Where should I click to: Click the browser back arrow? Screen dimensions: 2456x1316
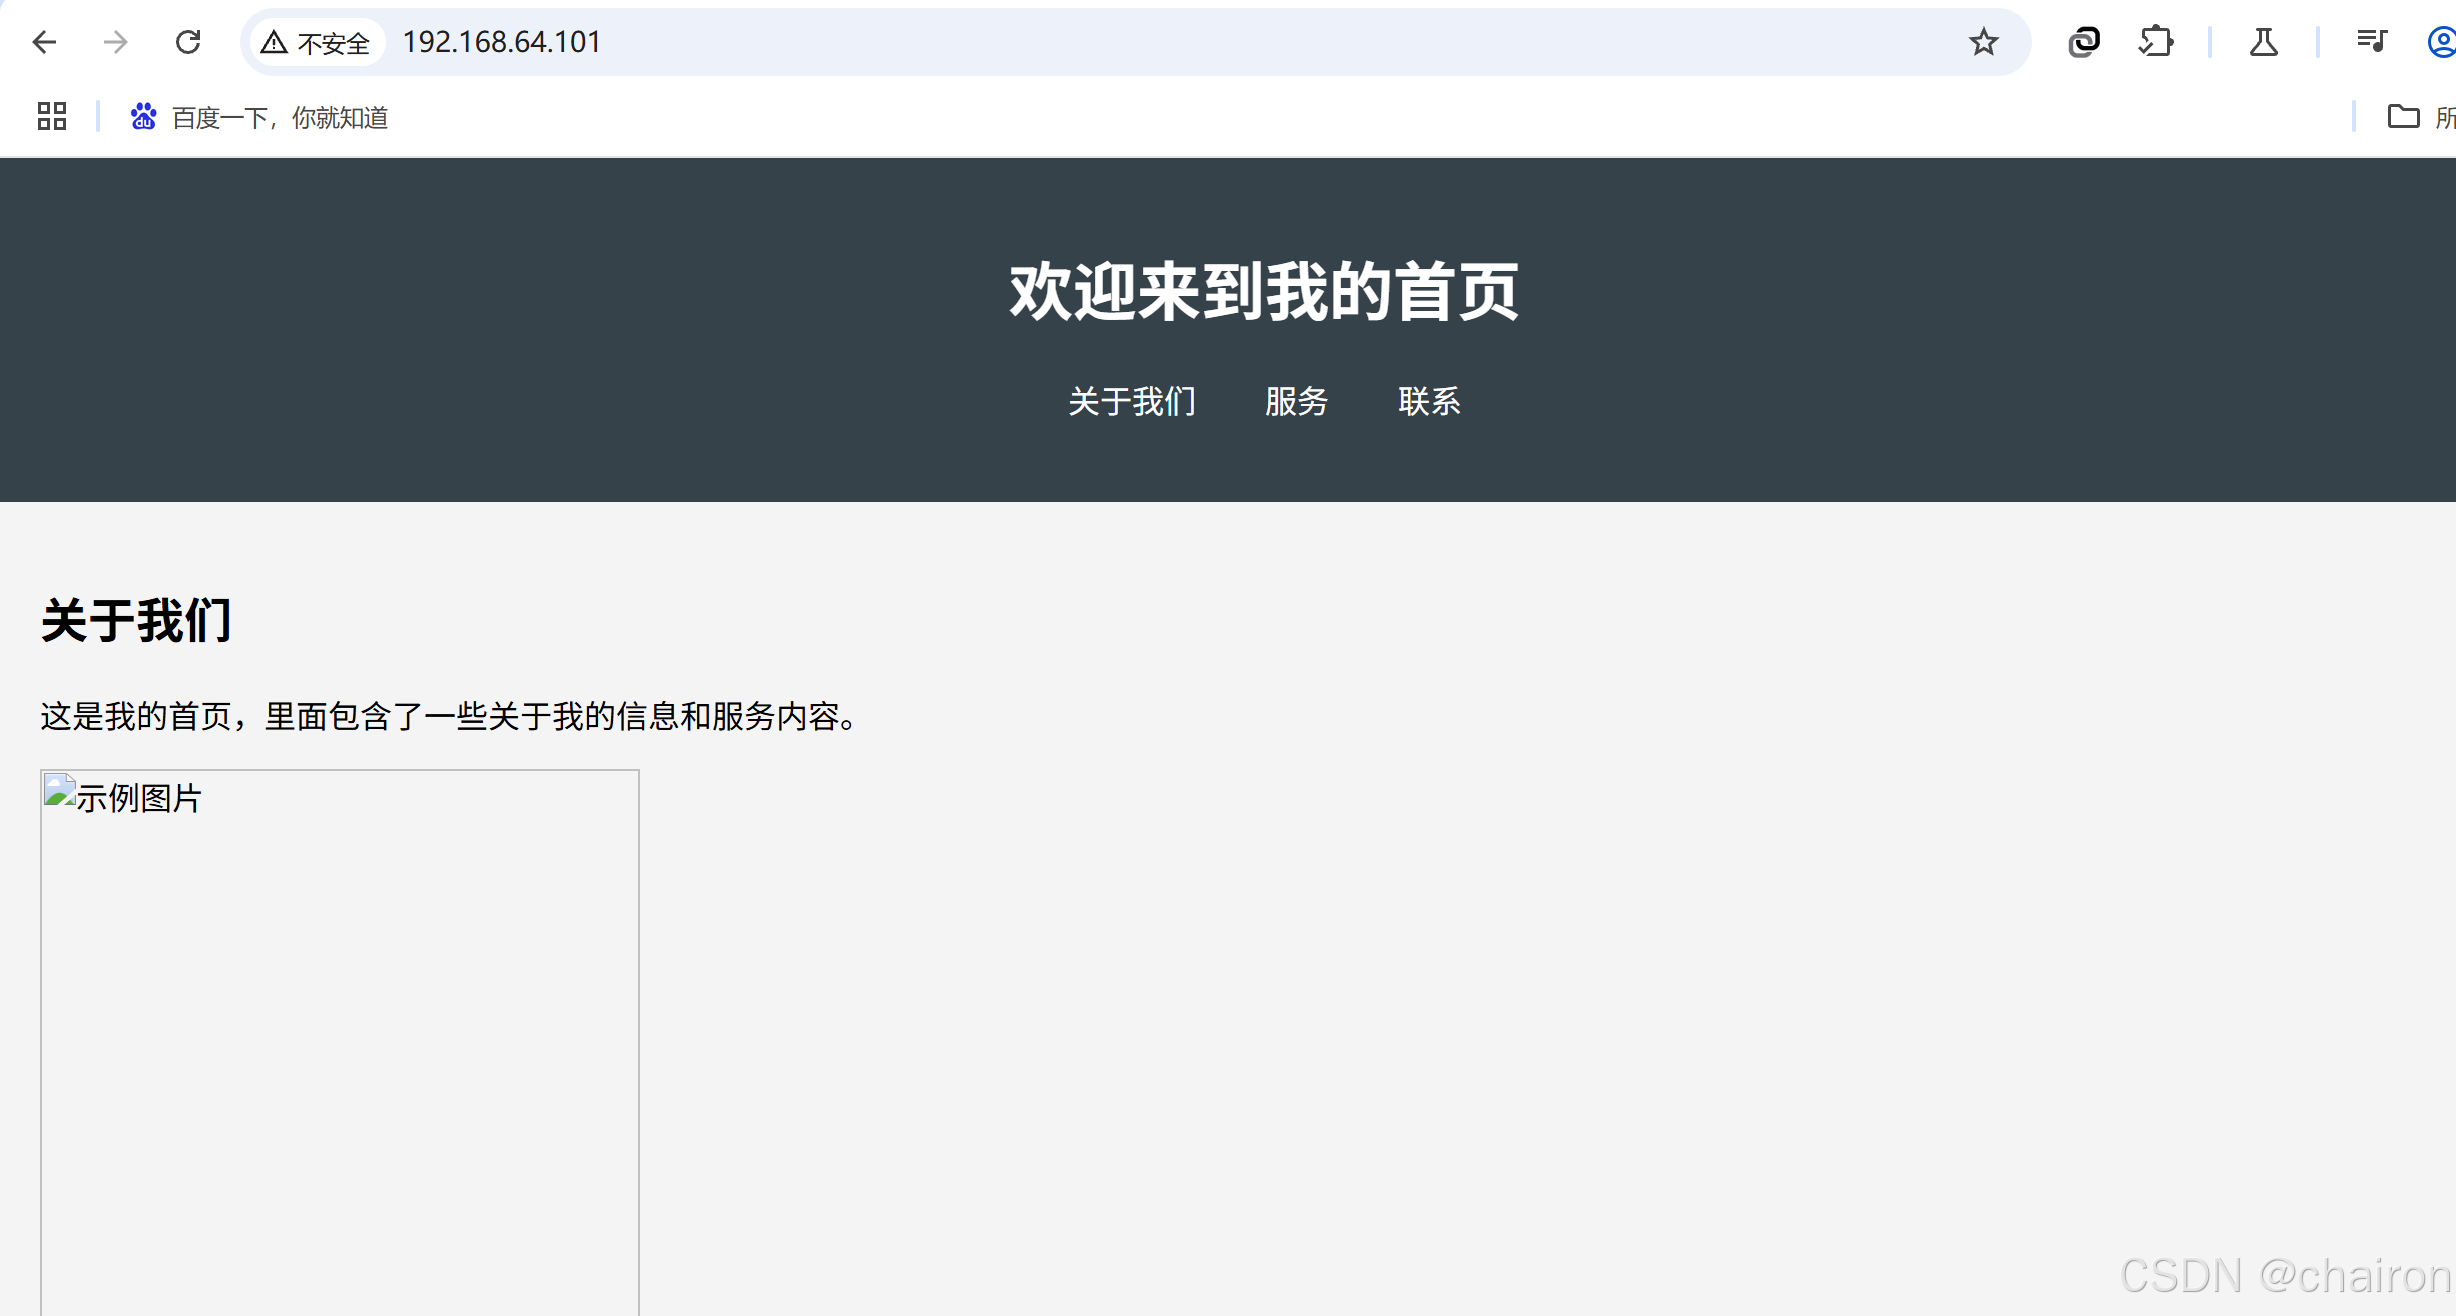[x=44, y=42]
